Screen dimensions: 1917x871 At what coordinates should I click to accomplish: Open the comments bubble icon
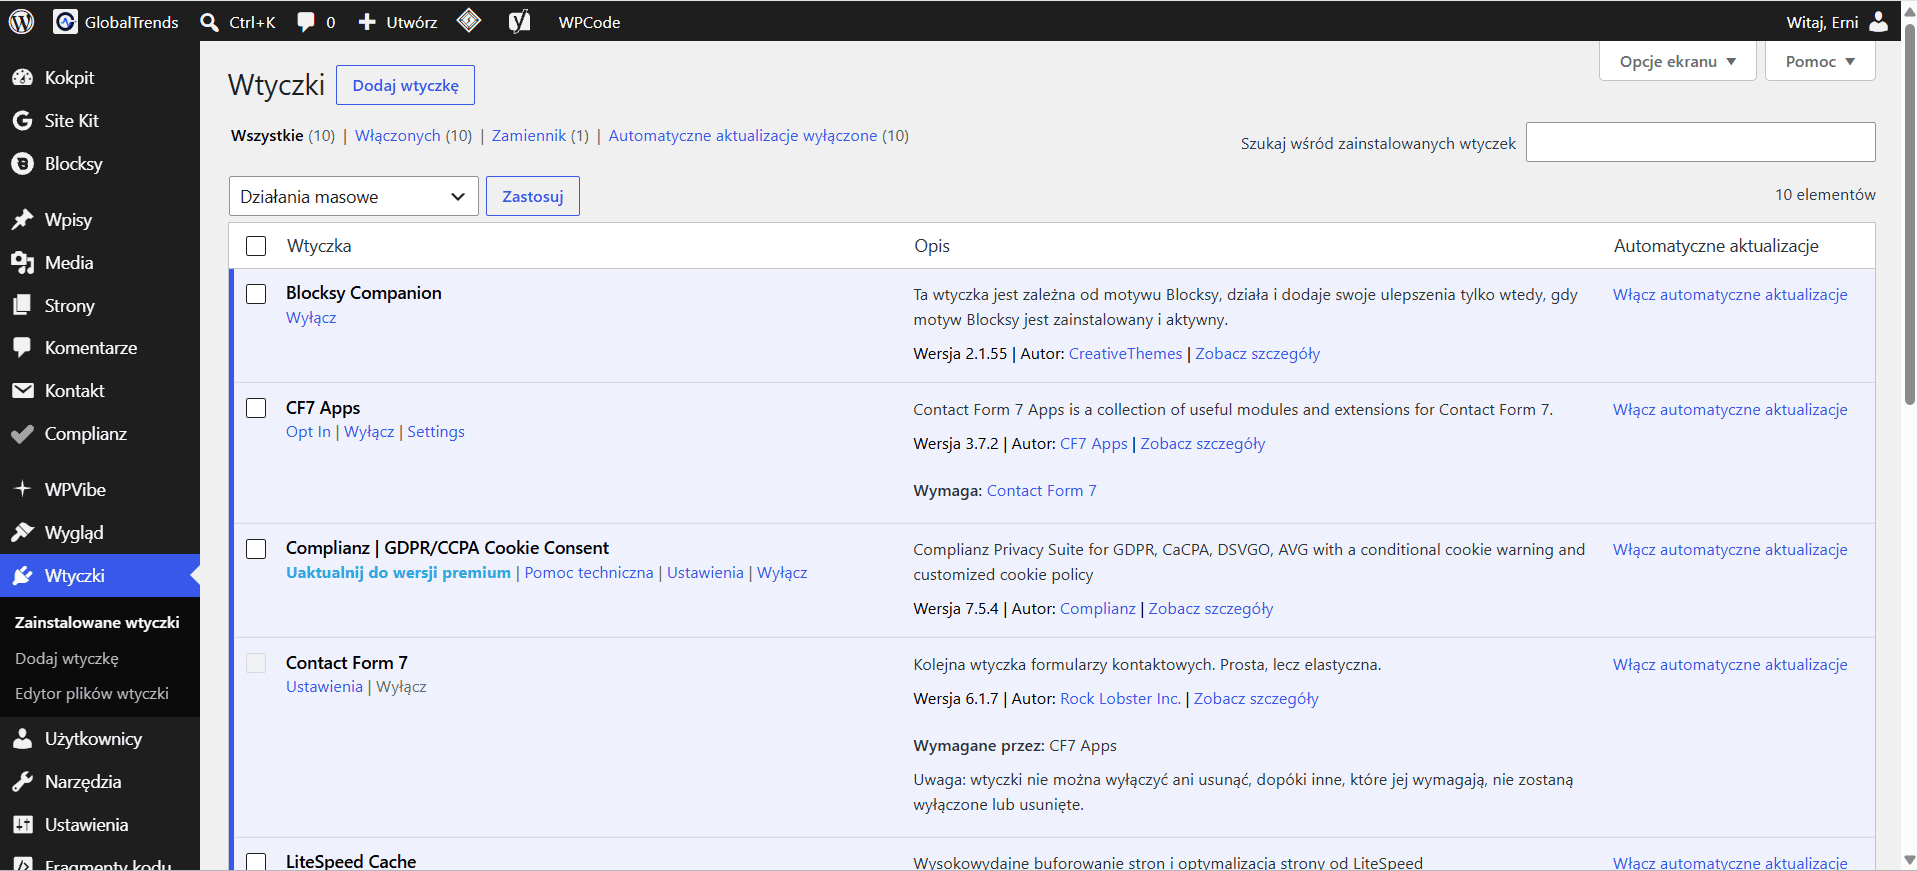pos(306,22)
